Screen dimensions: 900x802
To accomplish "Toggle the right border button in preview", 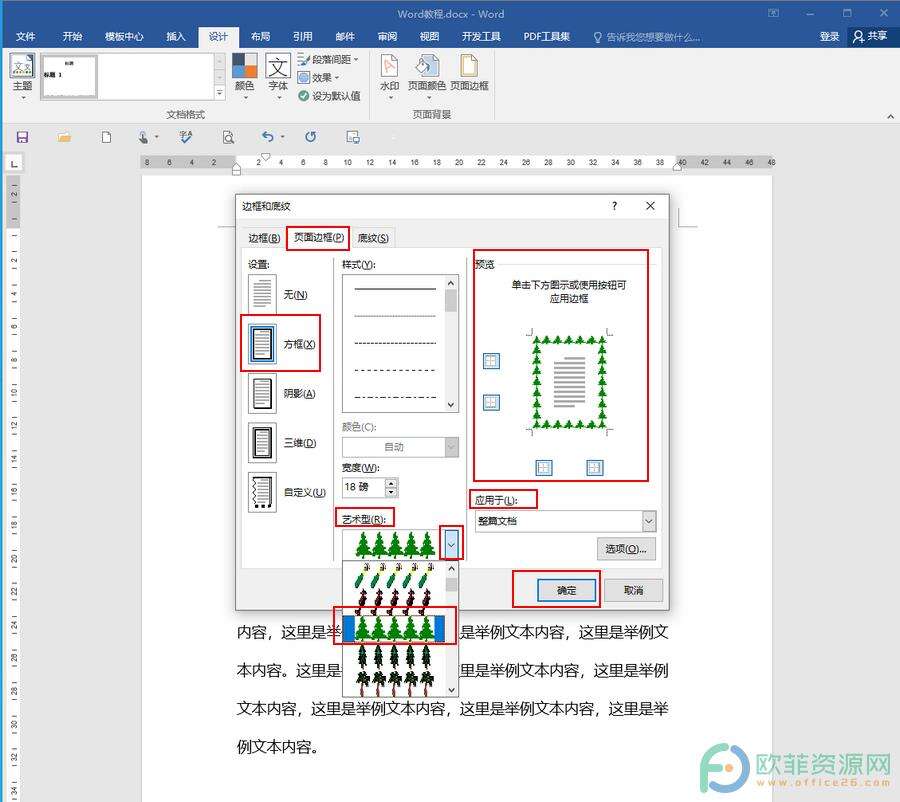I will (x=595, y=468).
